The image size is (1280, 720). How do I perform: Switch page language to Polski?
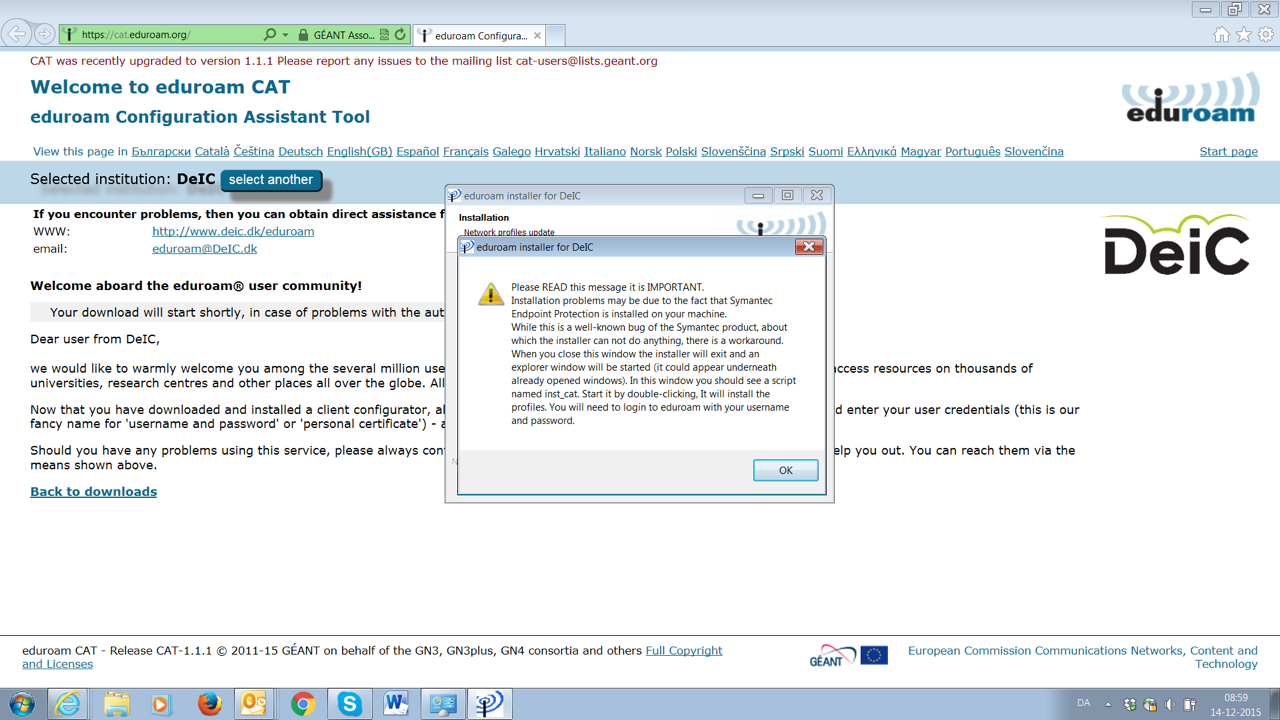[681, 152]
